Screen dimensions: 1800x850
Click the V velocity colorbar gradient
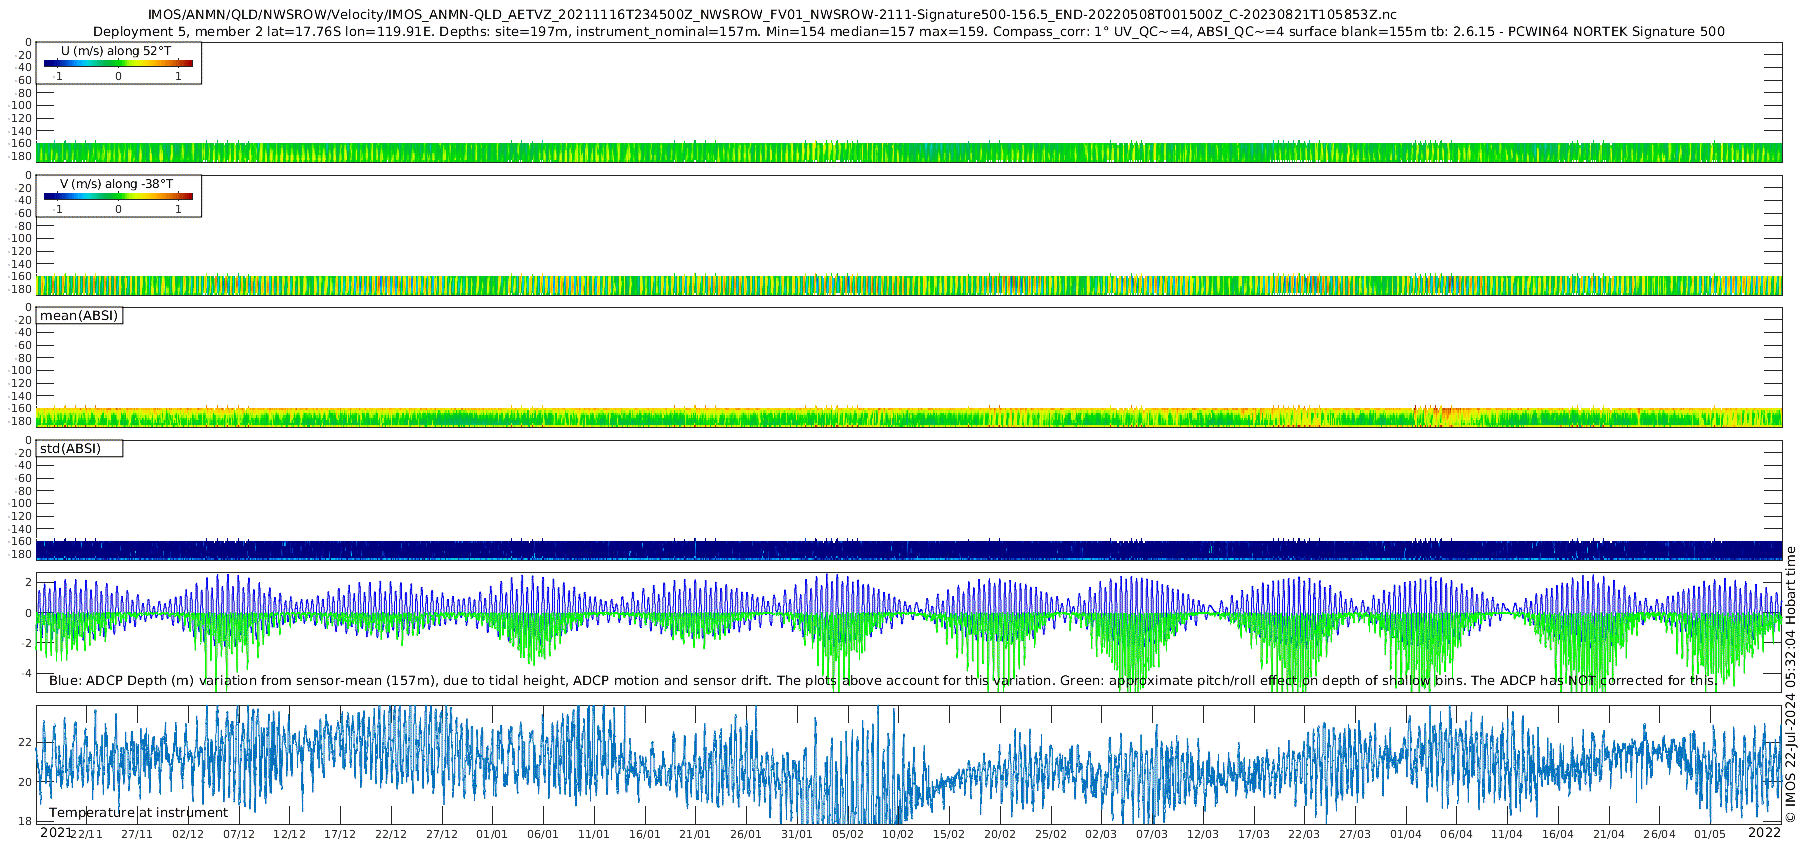click(118, 197)
